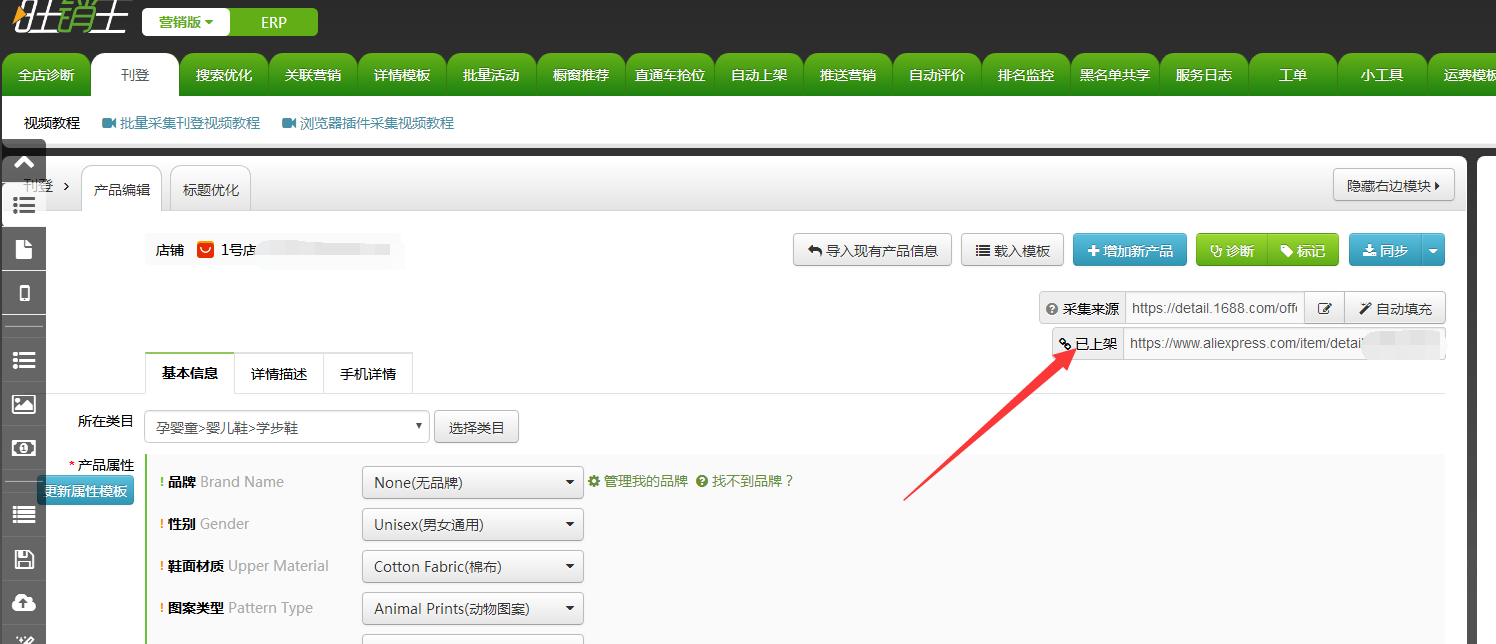The image size is (1496, 644).
Task: Open the 小工具 tab
Action: 1382,75
